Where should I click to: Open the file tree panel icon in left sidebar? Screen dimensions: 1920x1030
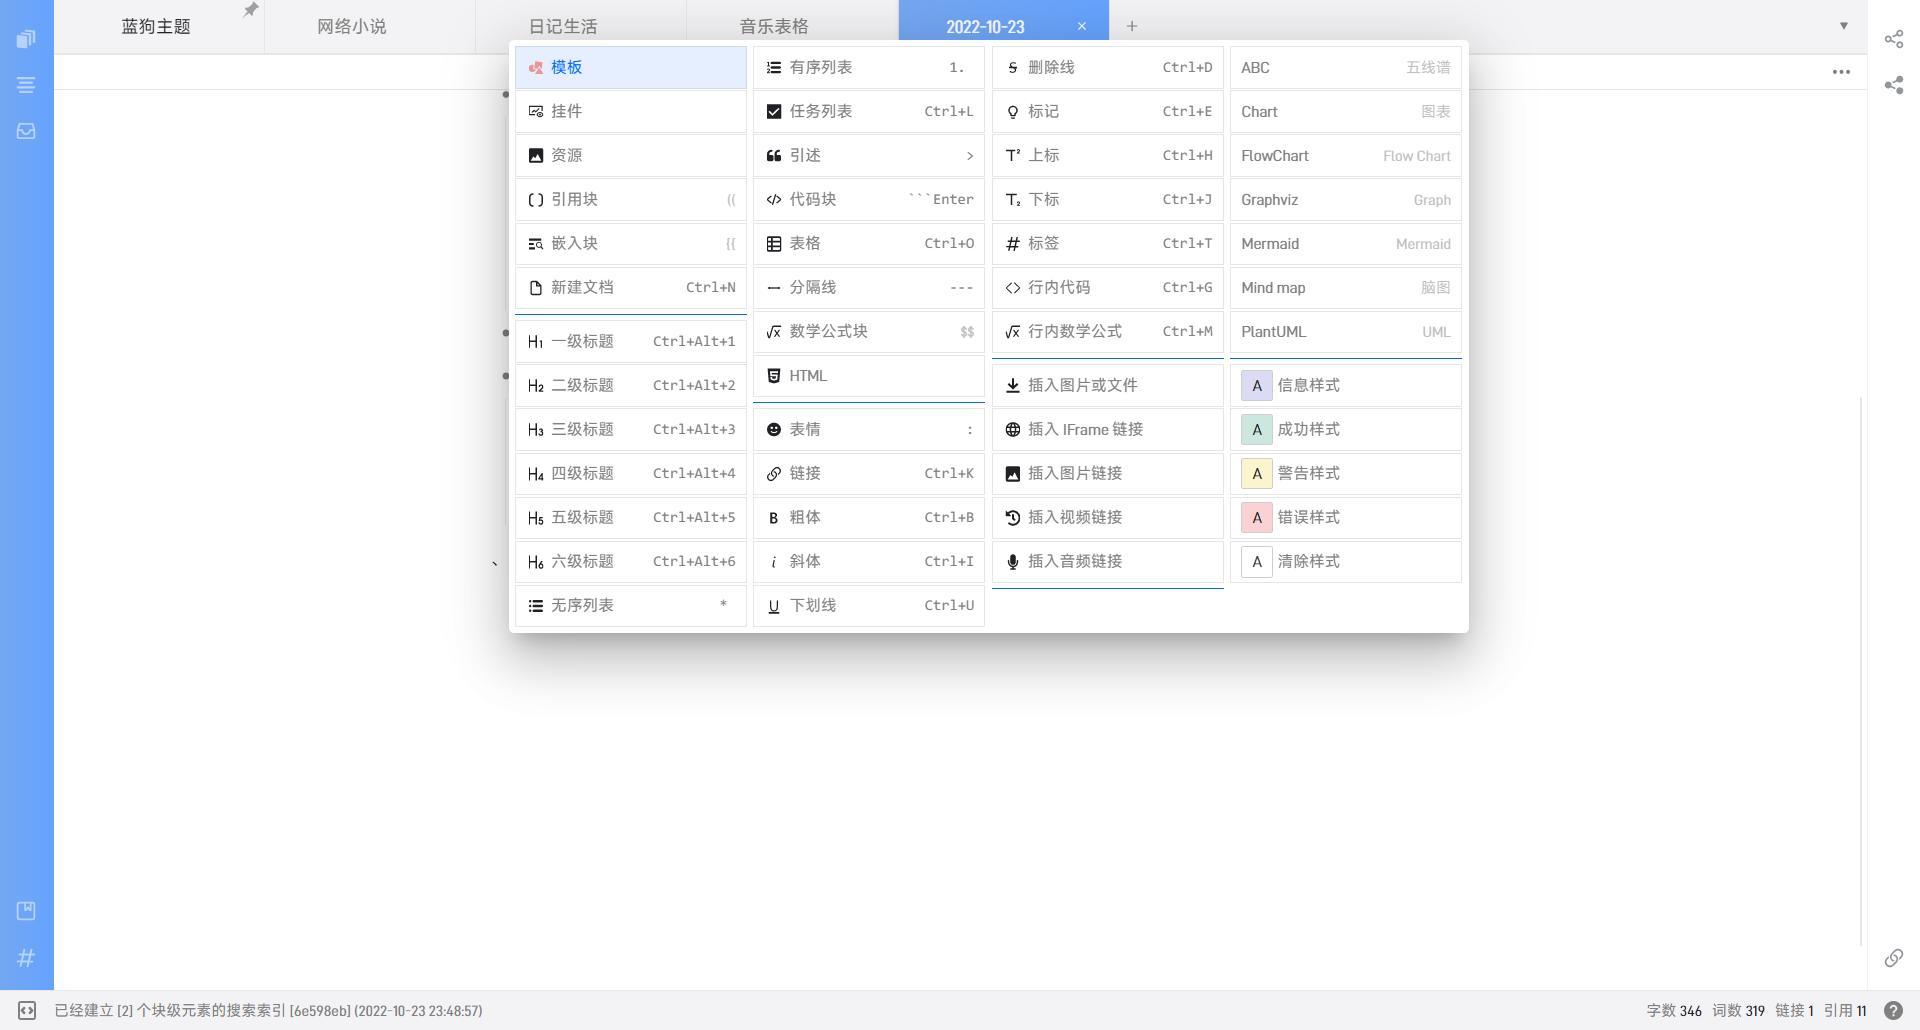[26, 39]
